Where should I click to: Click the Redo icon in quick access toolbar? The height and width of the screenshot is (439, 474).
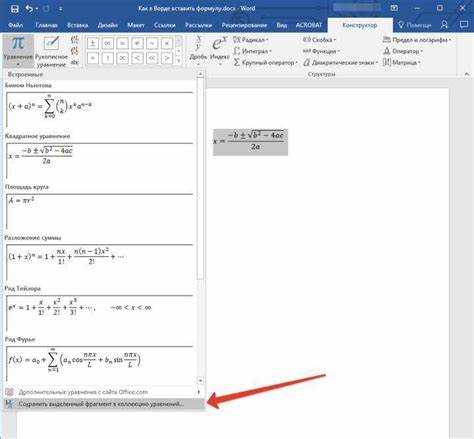[46, 9]
